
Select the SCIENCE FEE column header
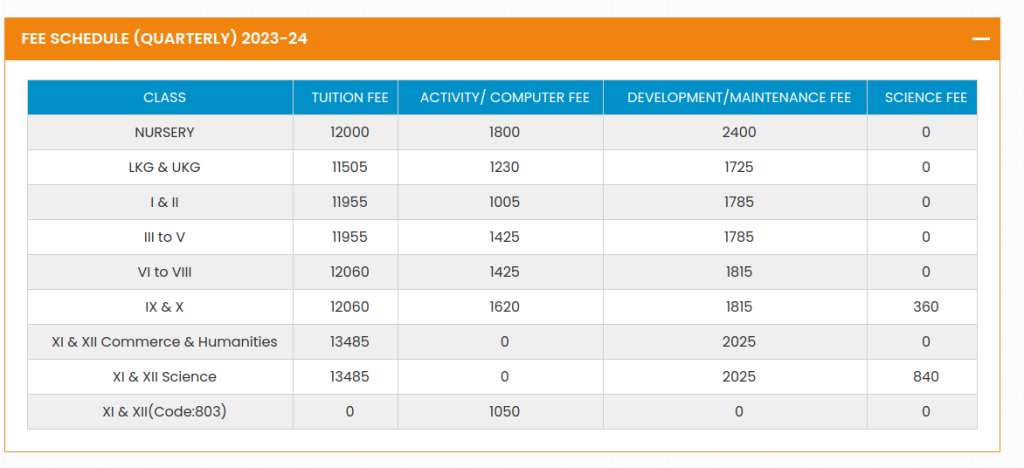point(925,97)
